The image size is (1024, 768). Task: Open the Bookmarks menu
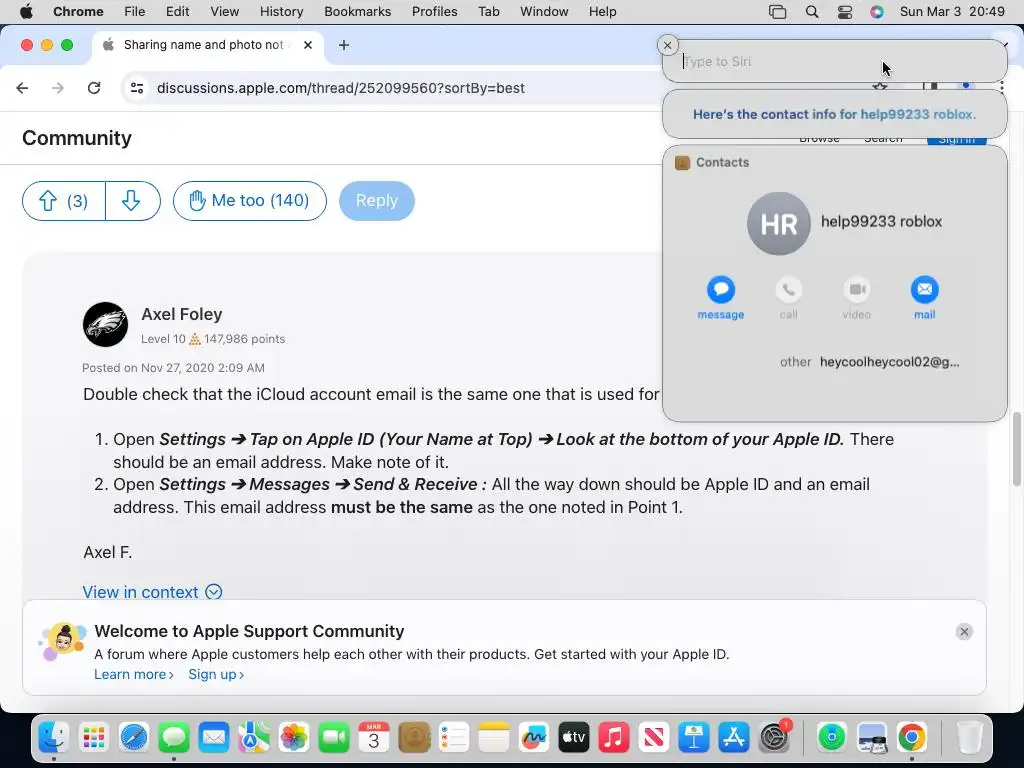coord(358,12)
